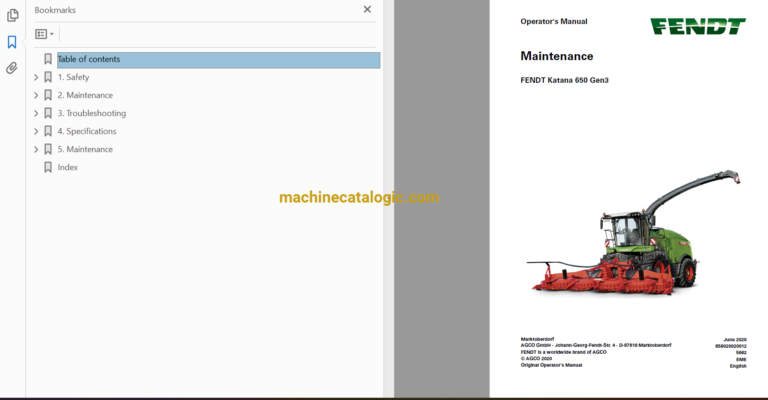Image resolution: width=768 pixels, height=400 pixels.
Task: Open the bookmark options dropdown menu
Action: (45, 34)
